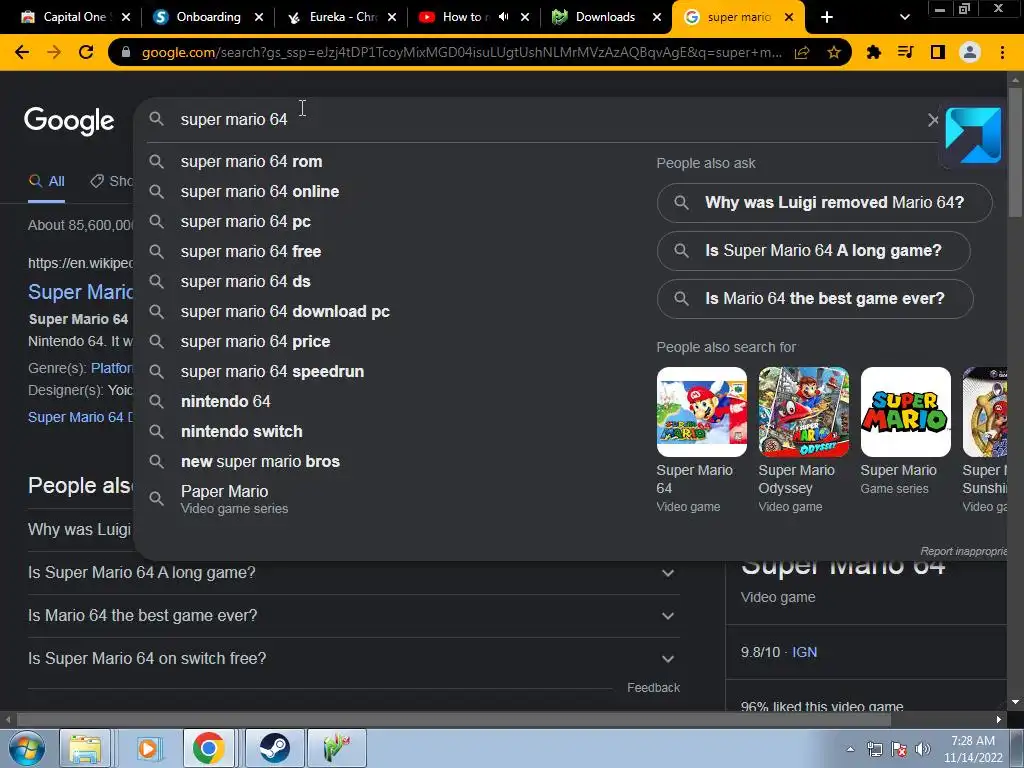This screenshot has width=1024, height=768.
Task: Open the Super Mario 64 video game thumbnail
Action: [701, 412]
